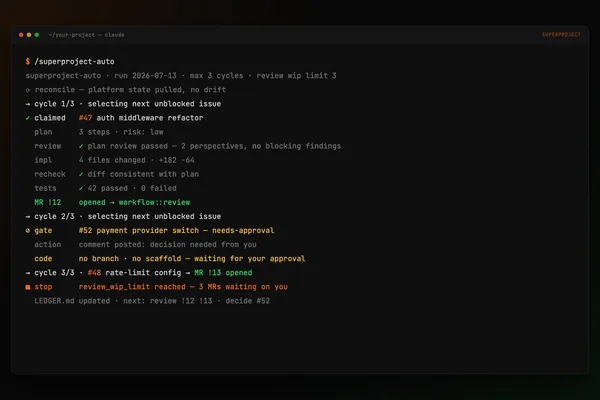The width and height of the screenshot is (600, 400).
Task: Click the green claimed checkmark
Action: click(x=28, y=118)
